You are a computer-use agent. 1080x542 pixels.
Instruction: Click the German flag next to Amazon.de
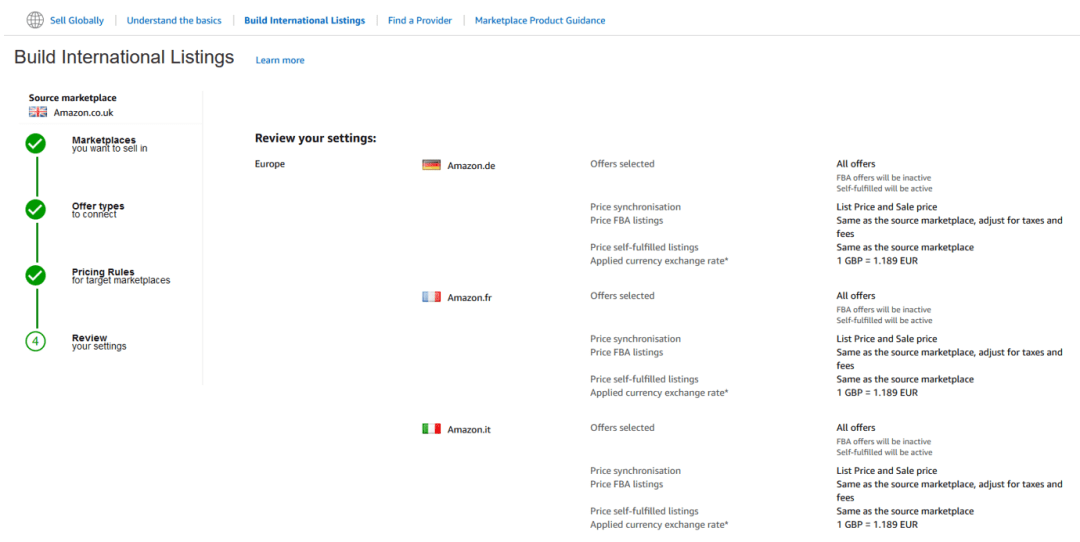tap(431, 165)
